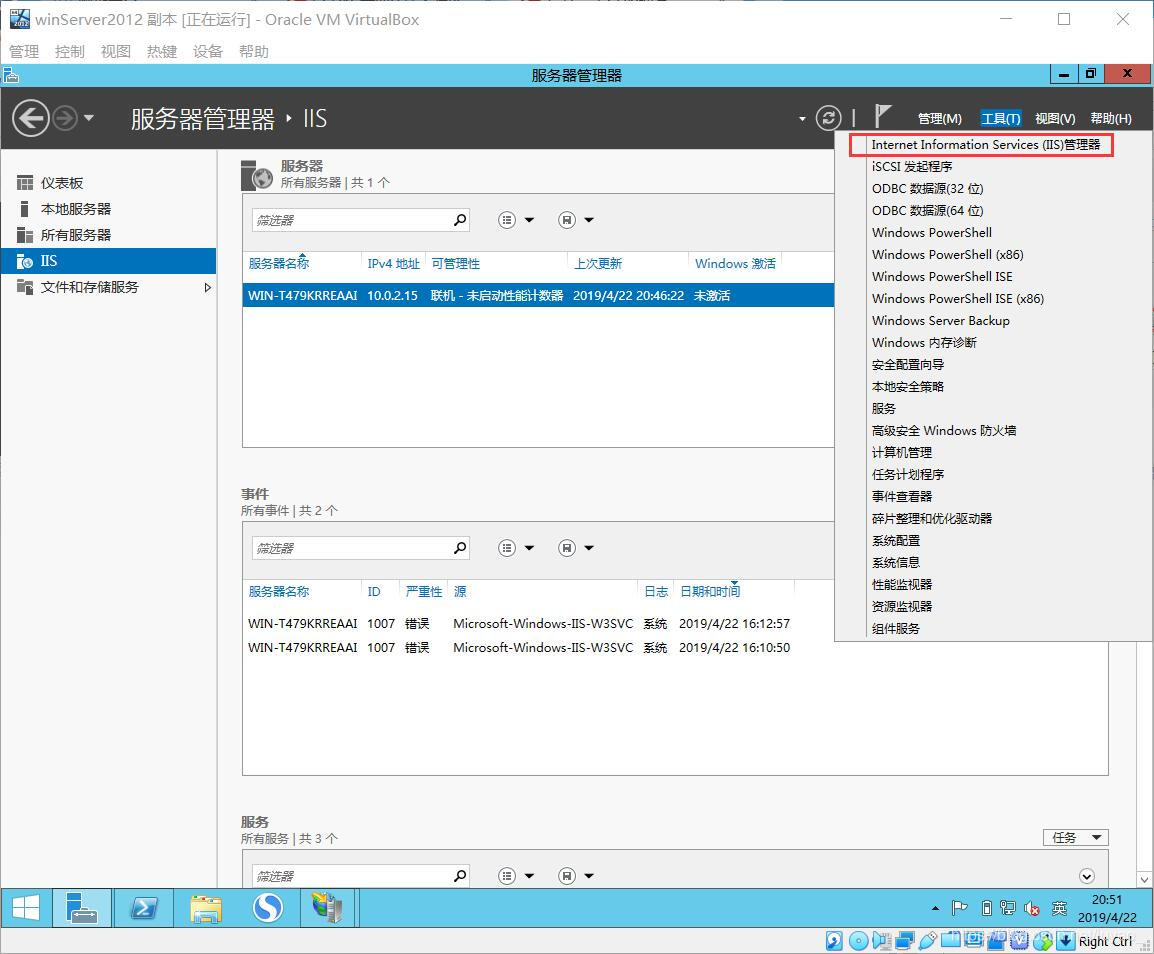The height and width of the screenshot is (954, 1154).
Task: Sort by 可管理性 column
Action: pos(456,264)
